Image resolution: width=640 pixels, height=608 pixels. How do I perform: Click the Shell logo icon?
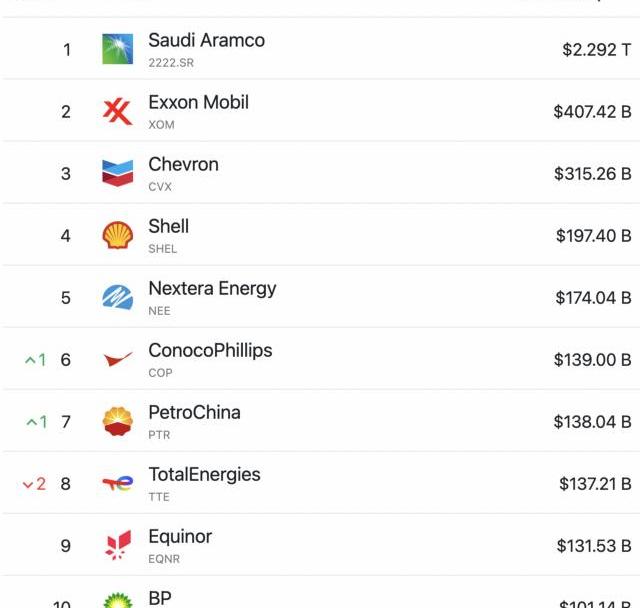point(117,235)
